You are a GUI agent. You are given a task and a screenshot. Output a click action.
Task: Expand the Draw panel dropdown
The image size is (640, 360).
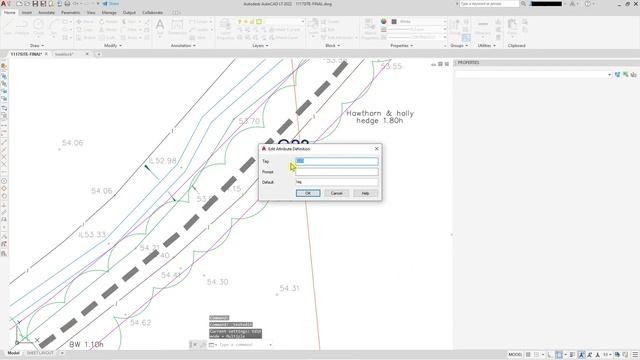(x=37, y=46)
